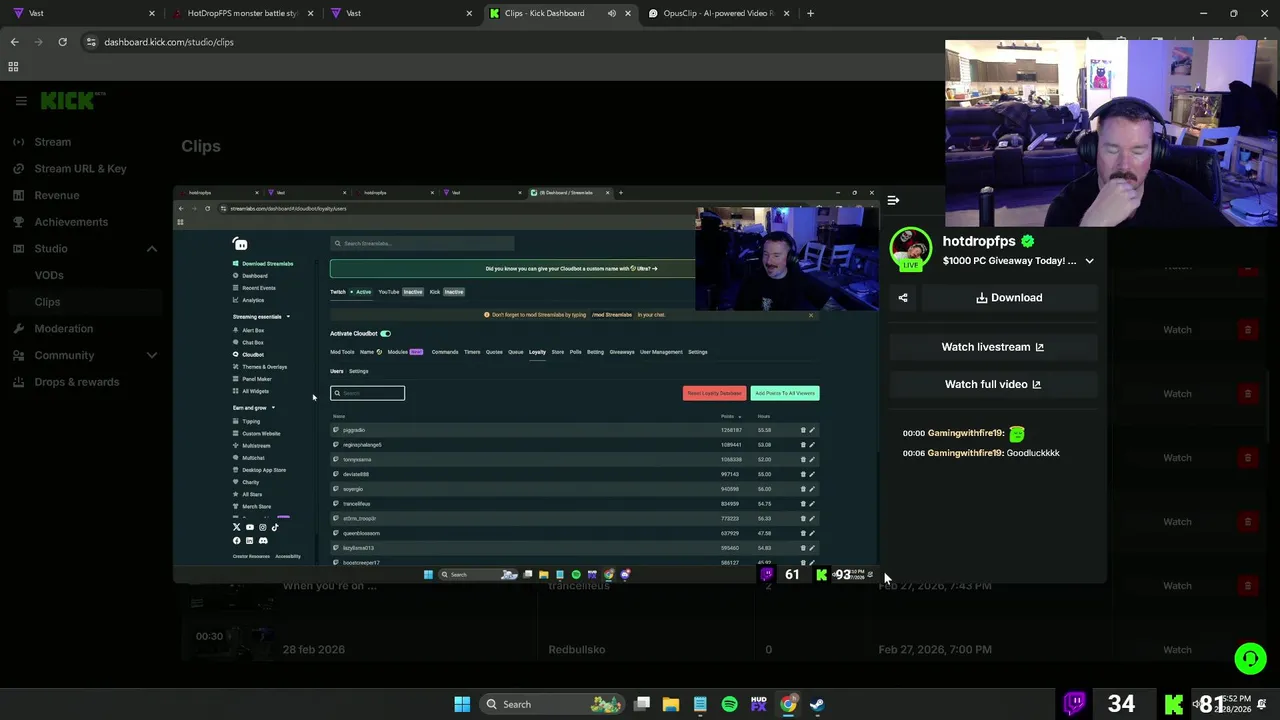
Task: Switch to the OpusClip browser tab
Action: click(x=718, y=13)
